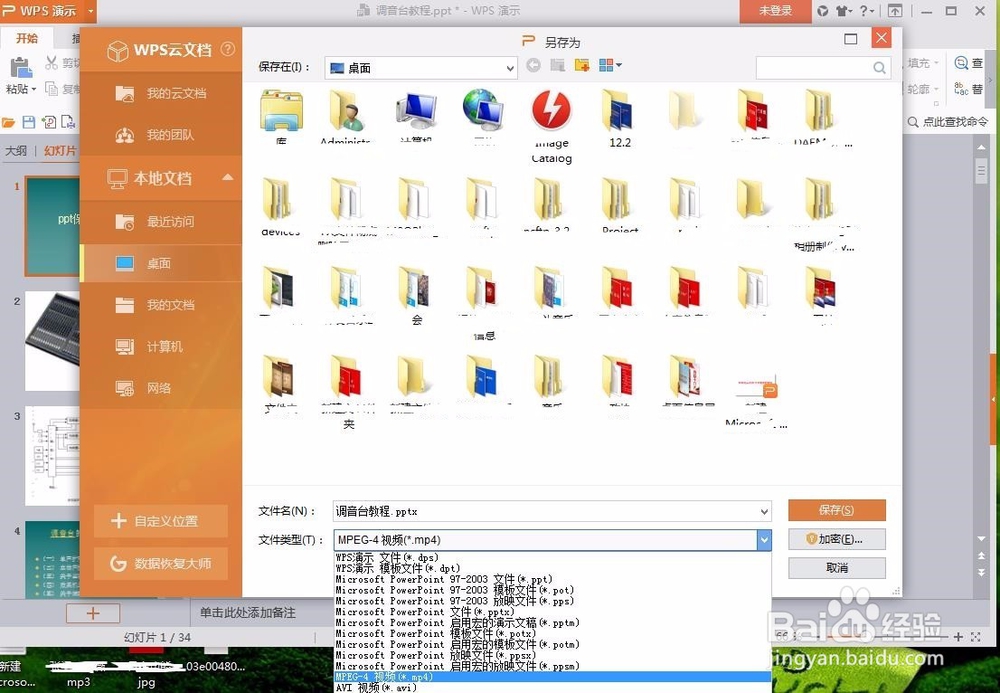This screenshot has height=693, width=1000.
Task: Choose AVI 视频(*.avi) file type
Action: point(552,687)
